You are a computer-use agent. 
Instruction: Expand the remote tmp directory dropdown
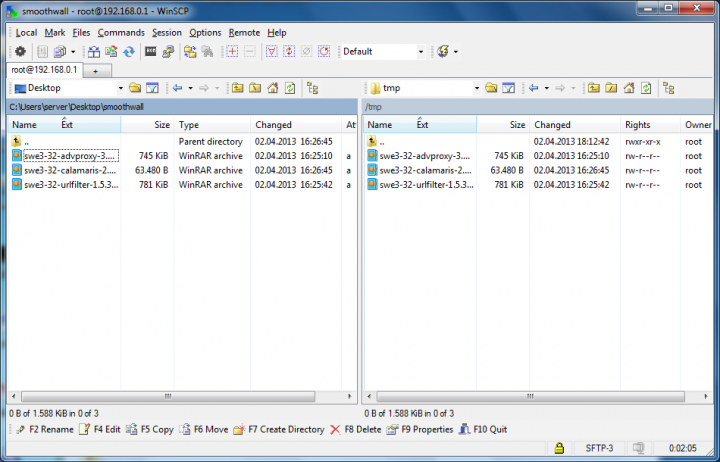coord(475,88)
